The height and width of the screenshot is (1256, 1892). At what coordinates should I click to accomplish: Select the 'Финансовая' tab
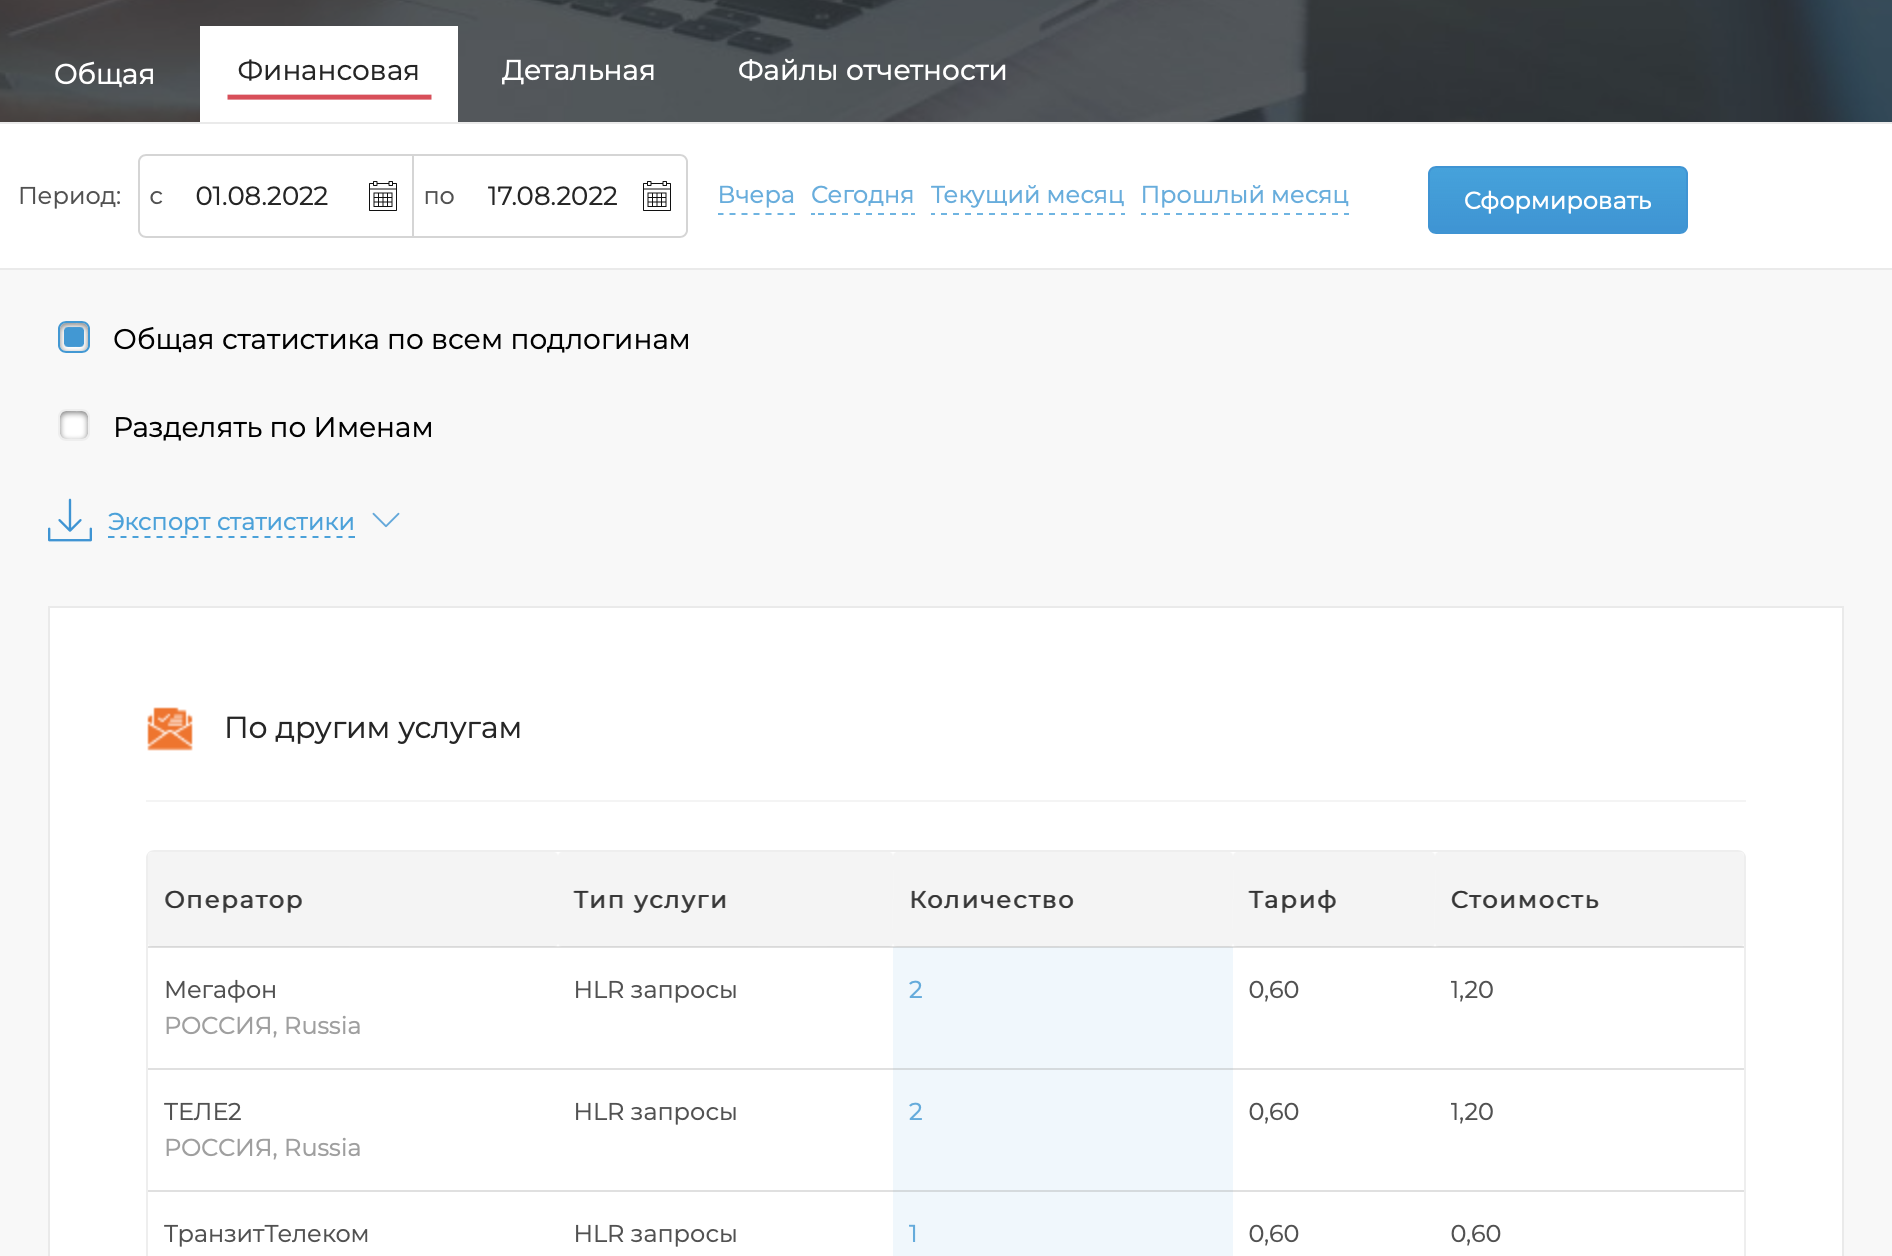[328, 71]
